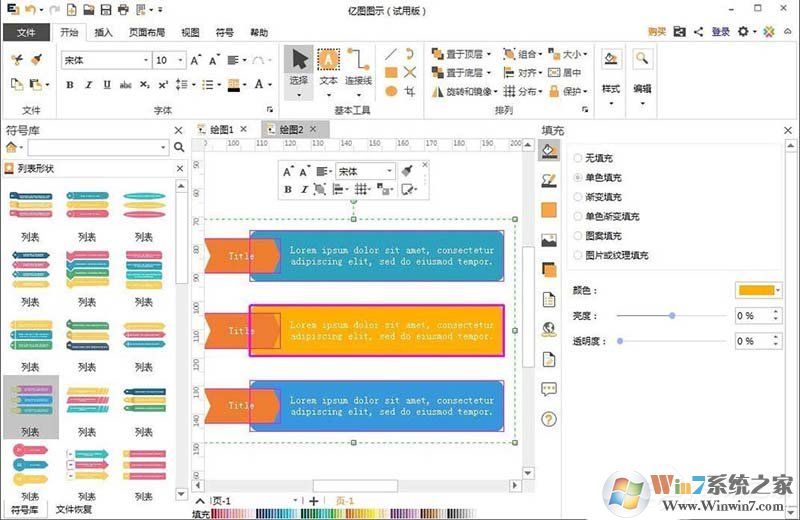Select Solid Fill (单色填充) option
The height and width of the screenshot is (520, 800).
point(578,178)
